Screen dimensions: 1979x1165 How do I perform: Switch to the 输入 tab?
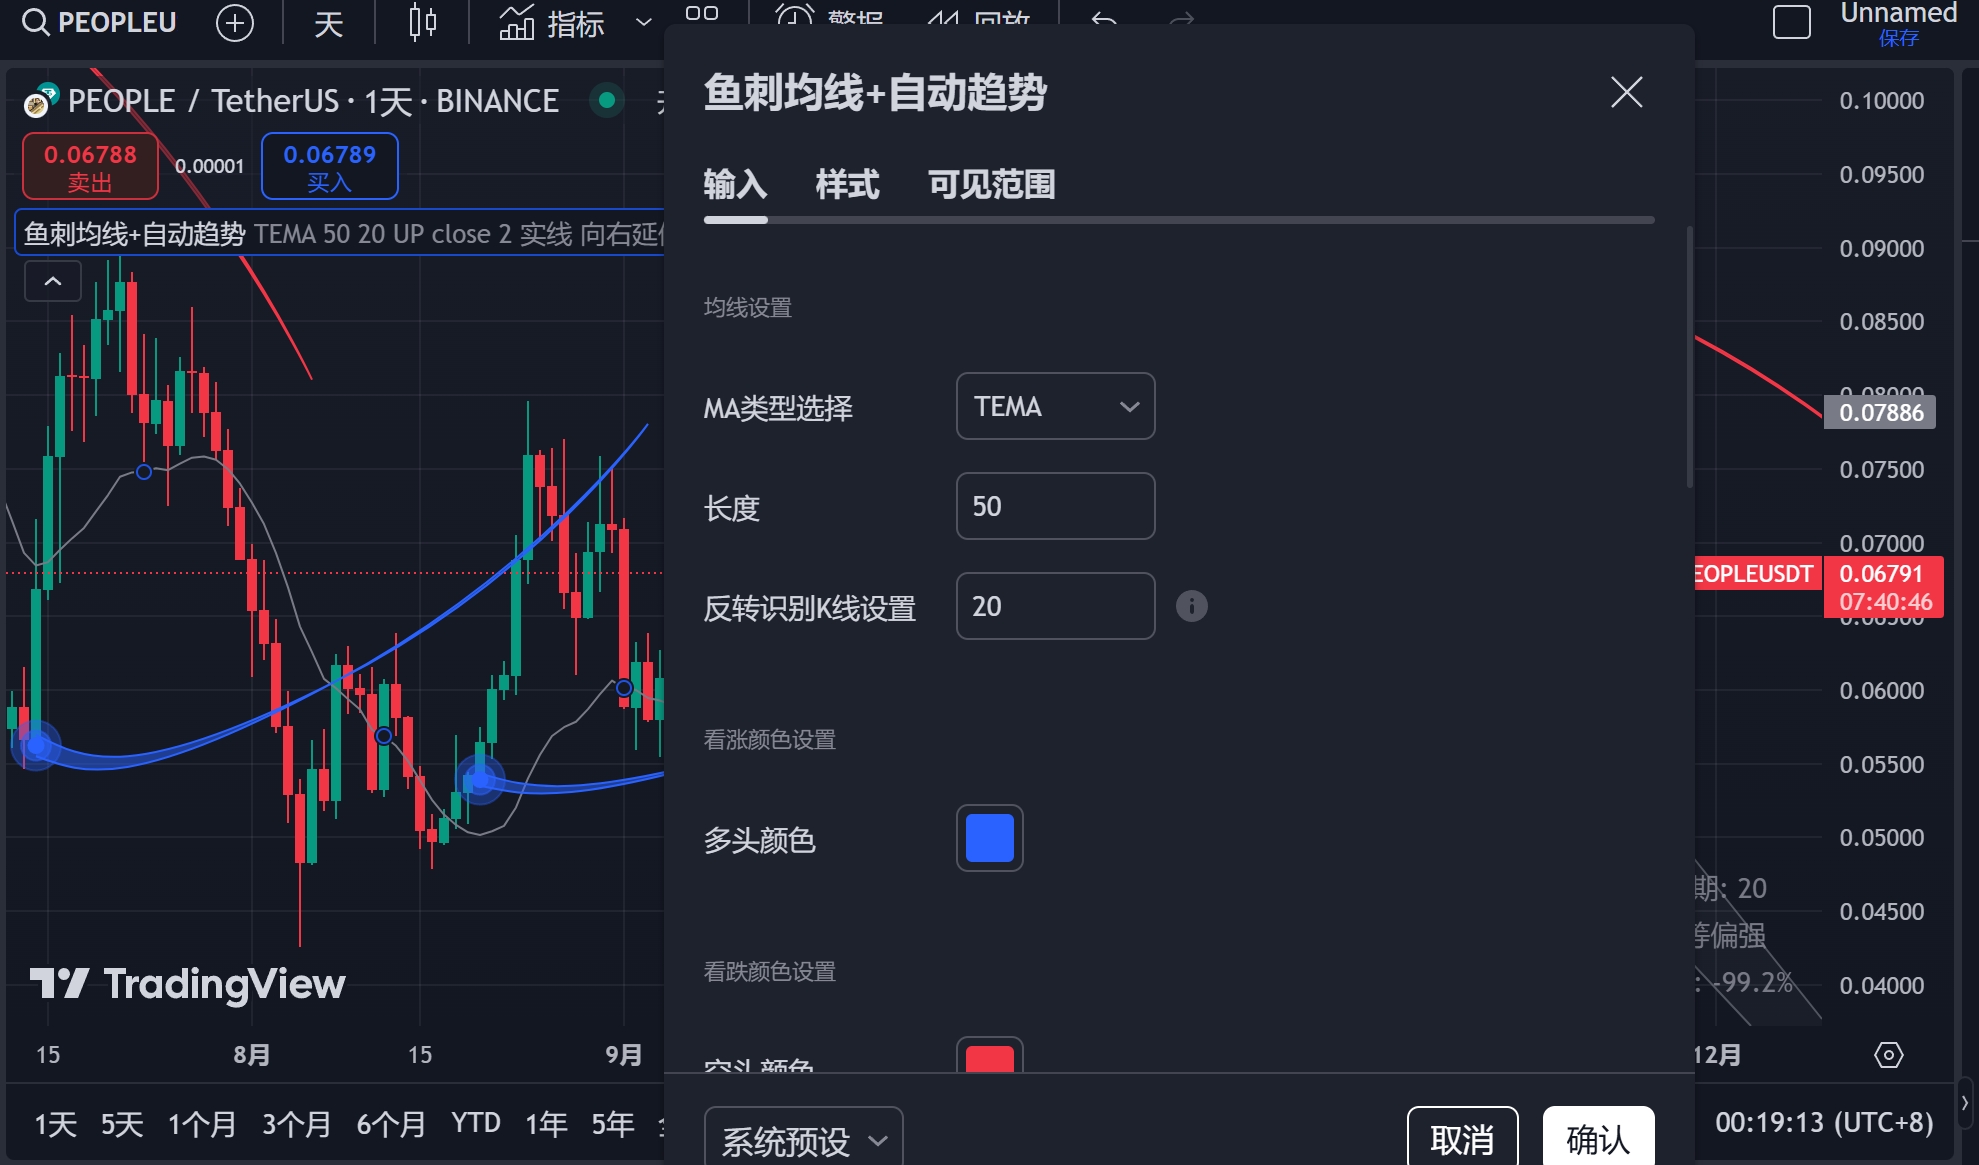coord(735,185)
